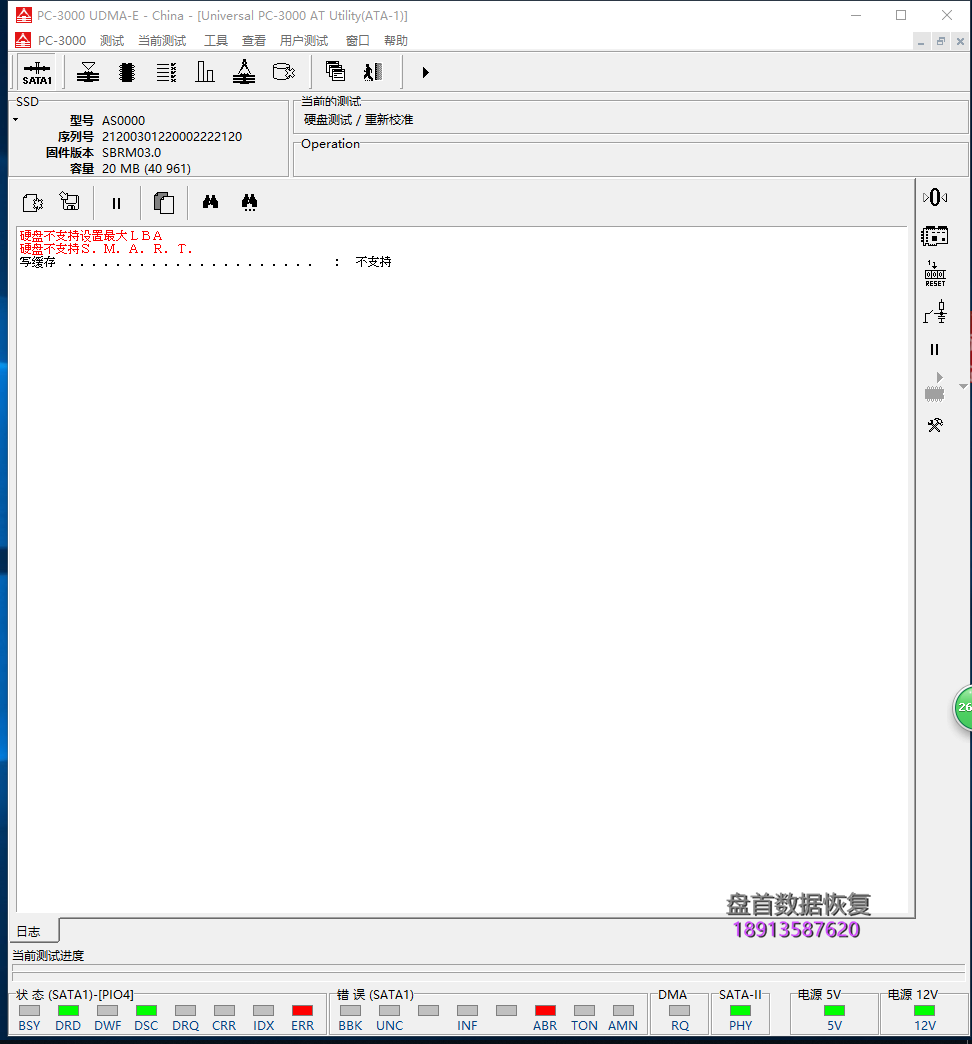Click the capacity value 20 MB (40 961)
The image size is (972, 1044).
(146, 168)
